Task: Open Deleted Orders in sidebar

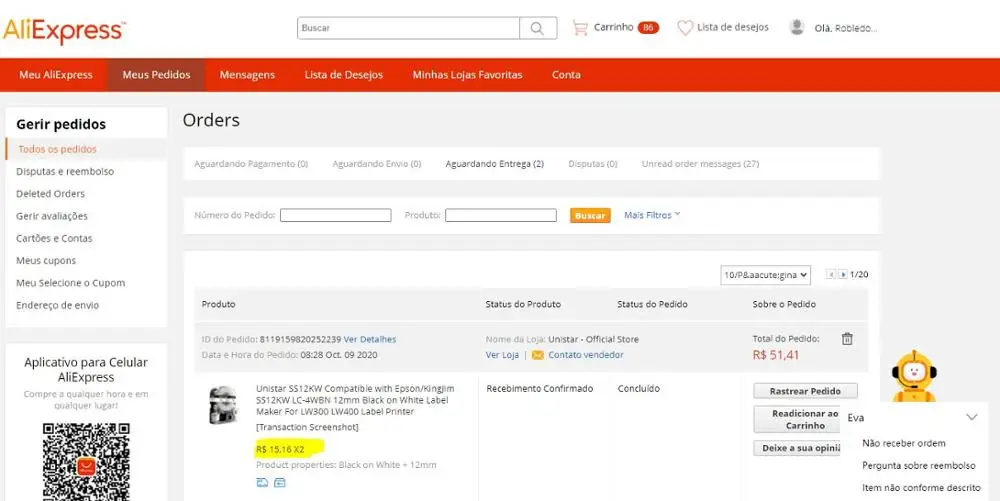Action: (x=50, y=194)
